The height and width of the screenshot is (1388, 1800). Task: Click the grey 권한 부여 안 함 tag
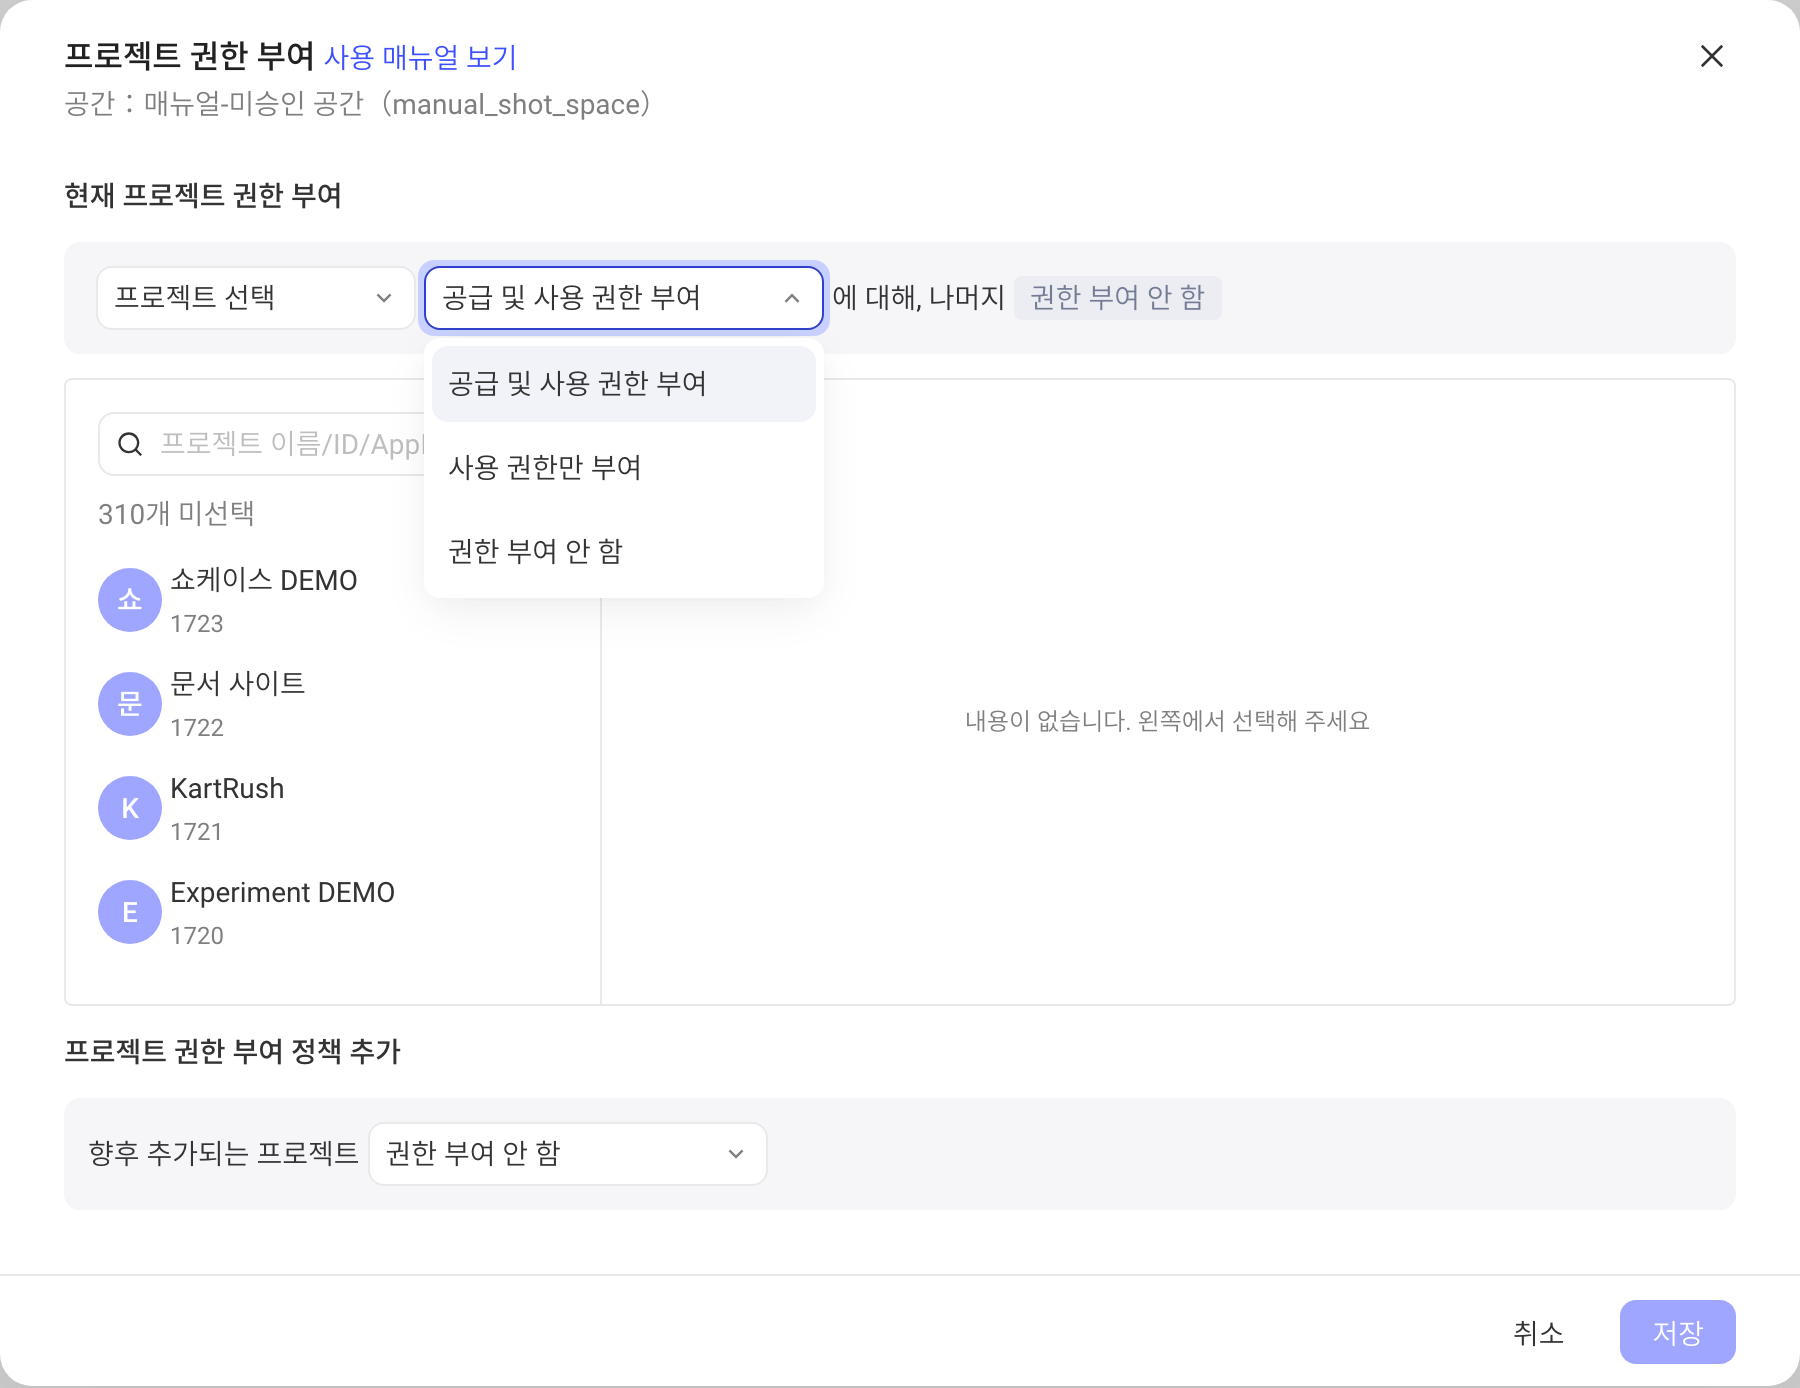pyautogui.click(x=1118, y=298)
